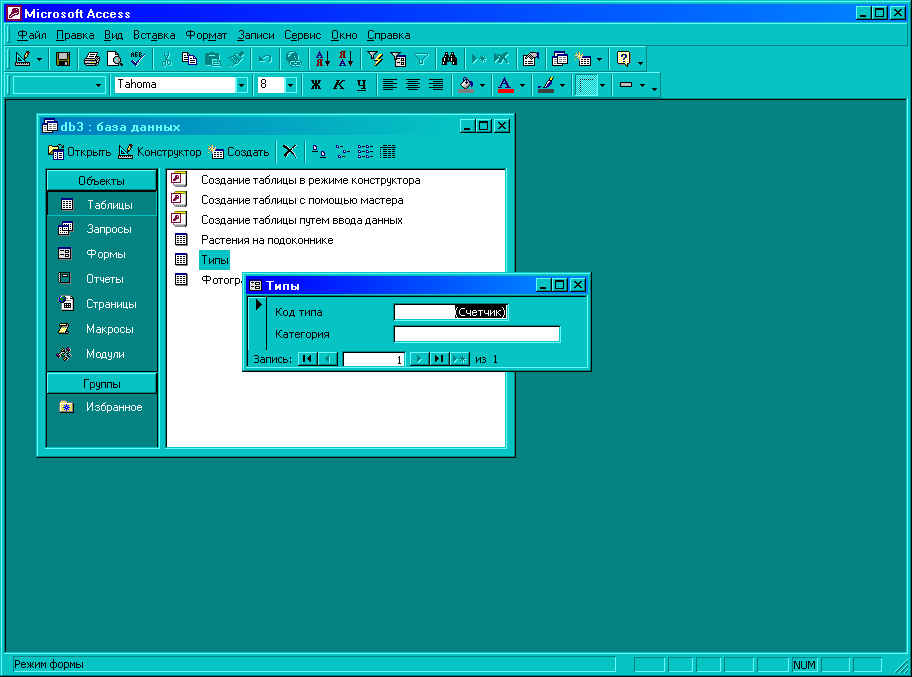Click the Print icon in toolbar
The image size is (912, 677).
pos(91,59)
